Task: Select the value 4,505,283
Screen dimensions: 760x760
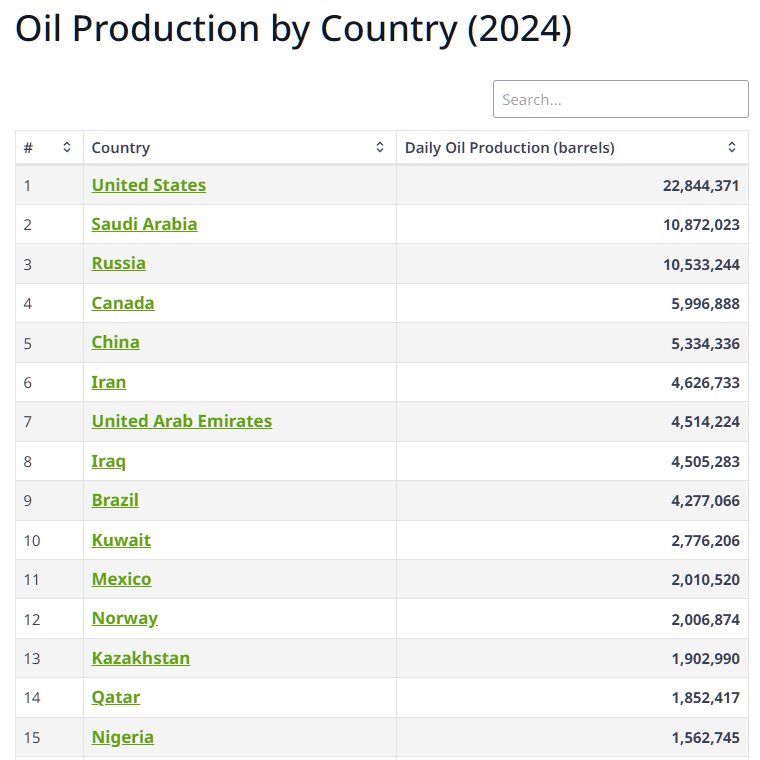Action: point(705,462)
